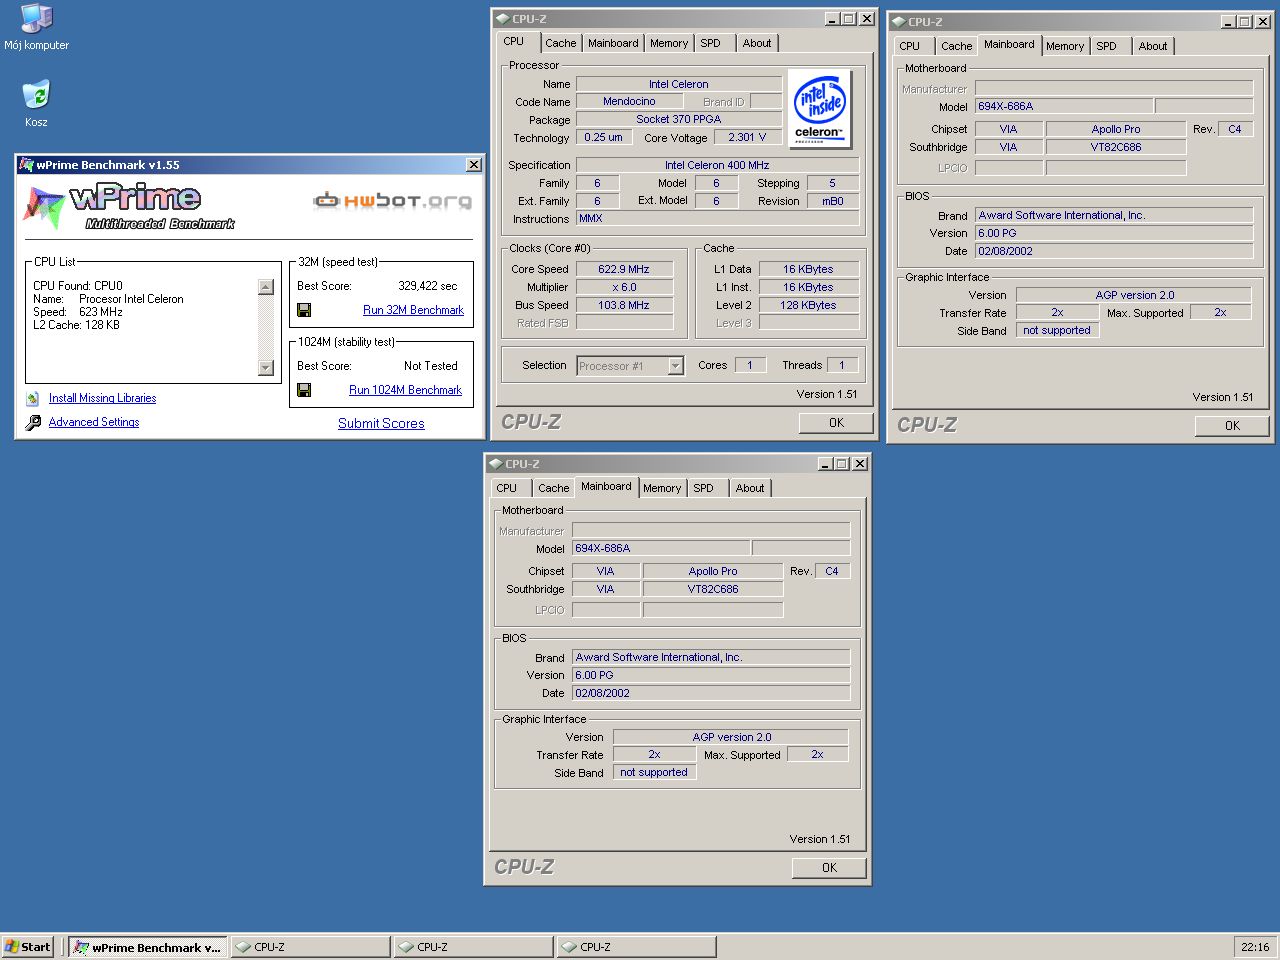The width and height of the screenshot is (1280, 960).
Task: Run the 1024M Benchmark
Action: point(405,390)
